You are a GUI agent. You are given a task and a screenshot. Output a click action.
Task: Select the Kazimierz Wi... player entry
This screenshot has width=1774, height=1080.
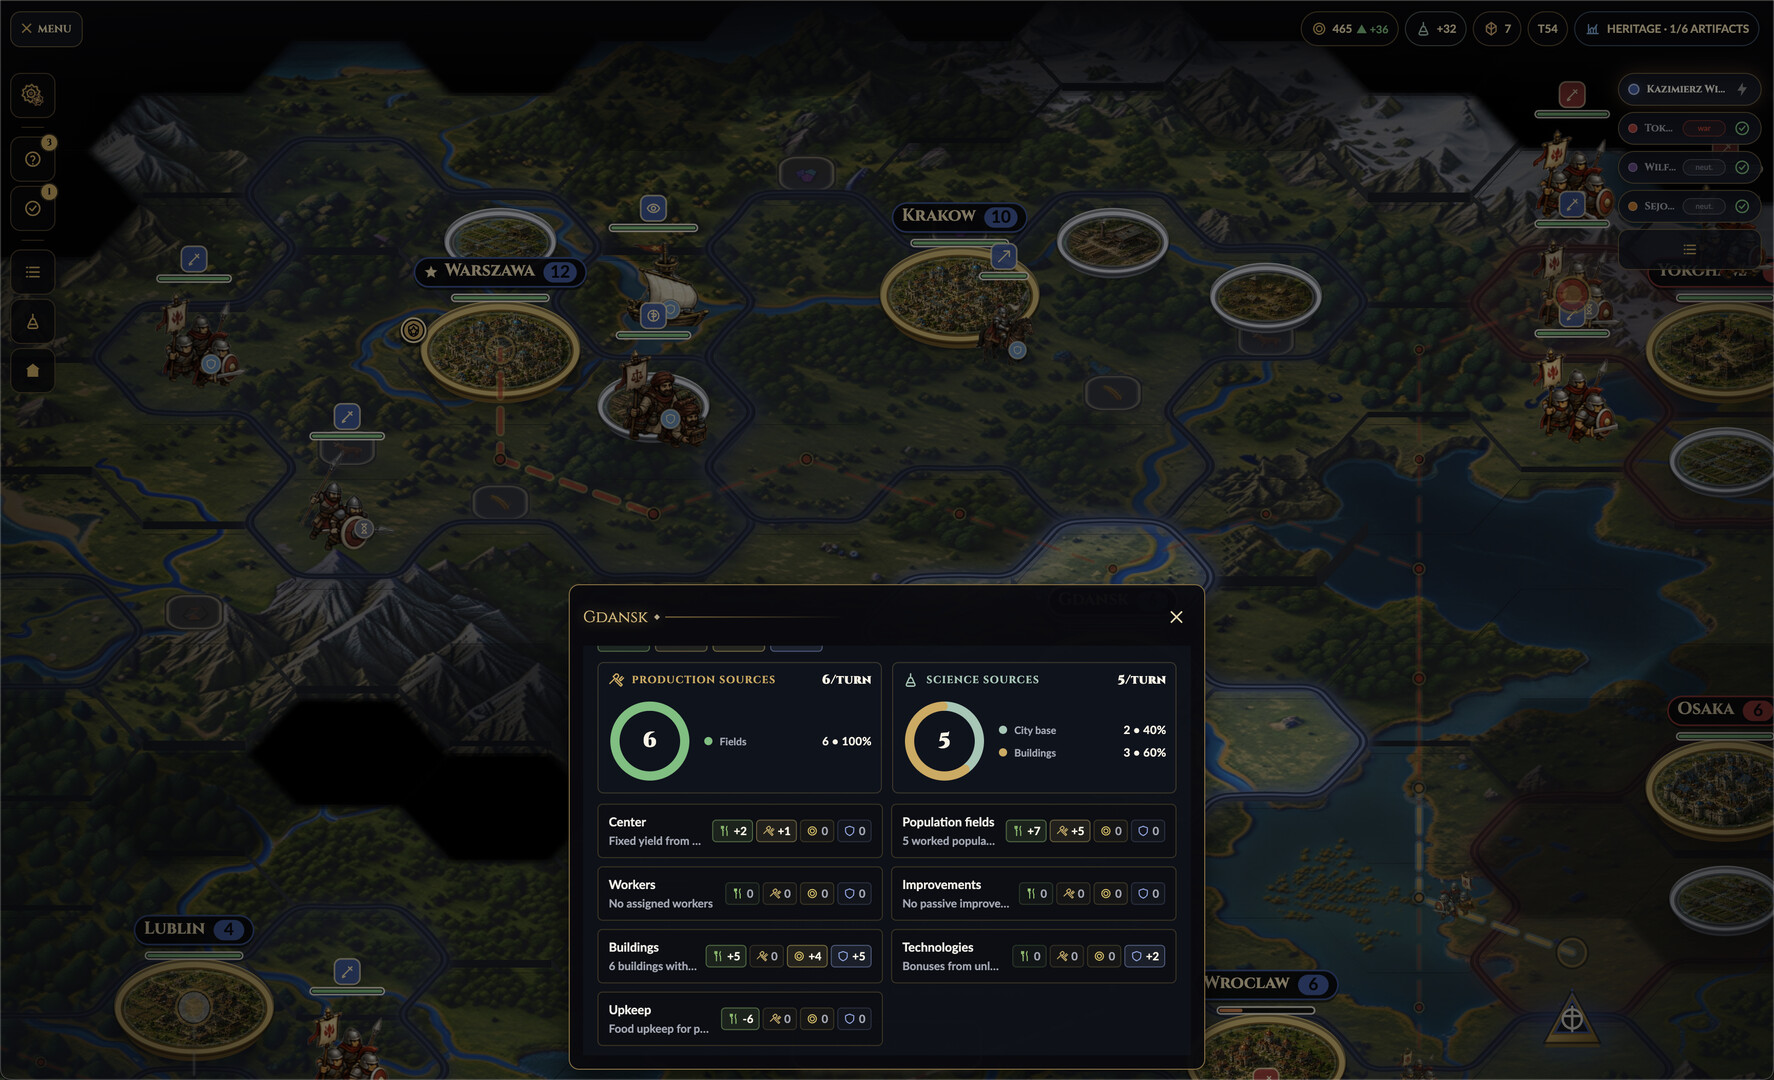(1689, 89)
